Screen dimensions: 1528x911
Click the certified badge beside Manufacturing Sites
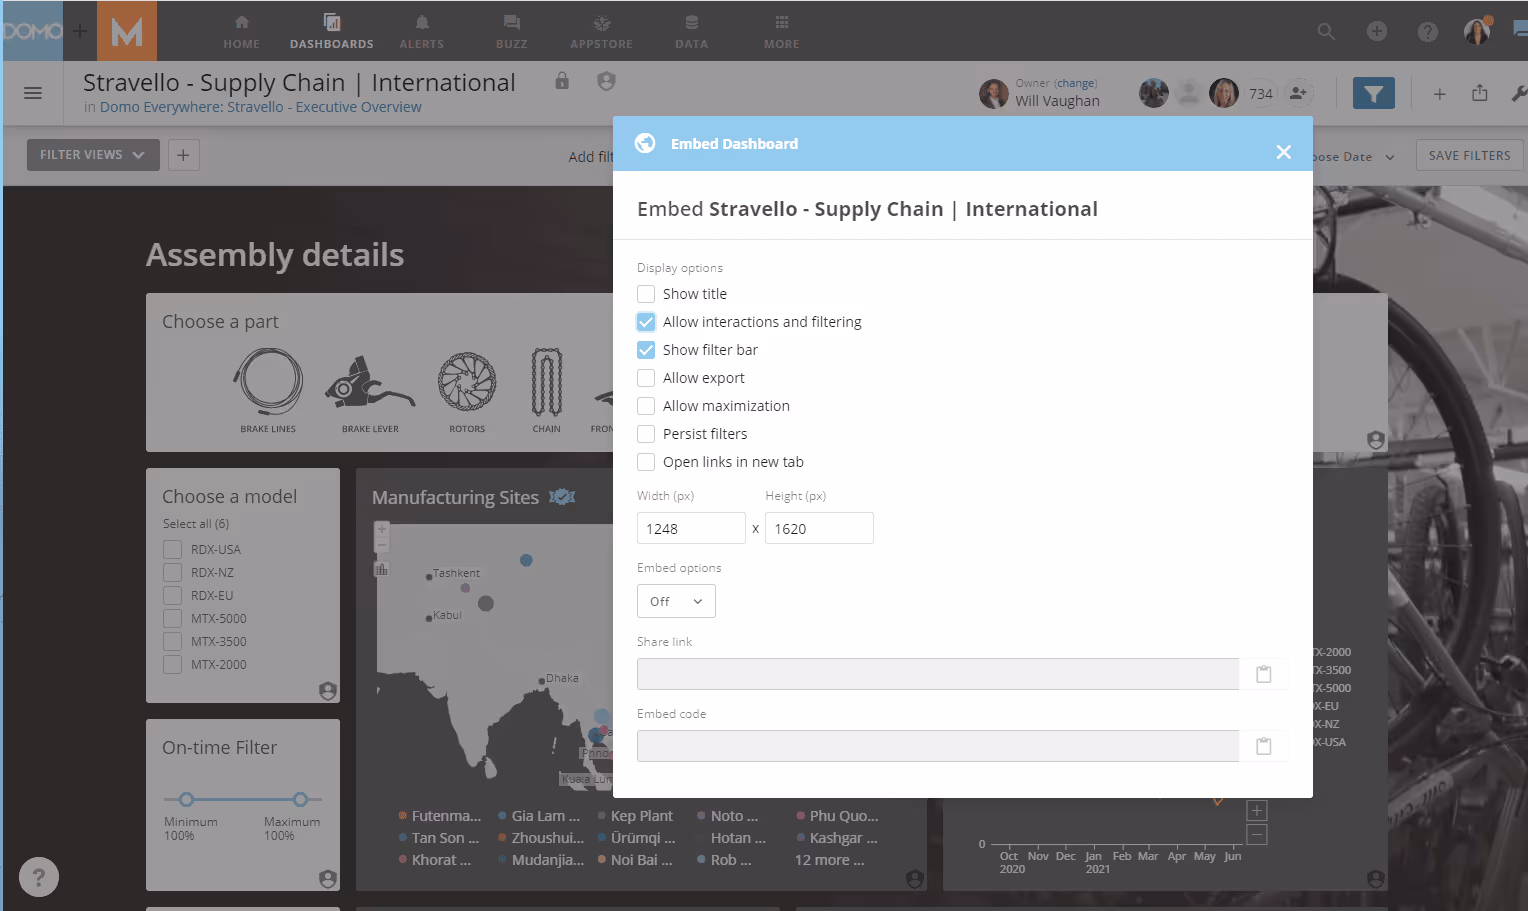tap(562, 497)
